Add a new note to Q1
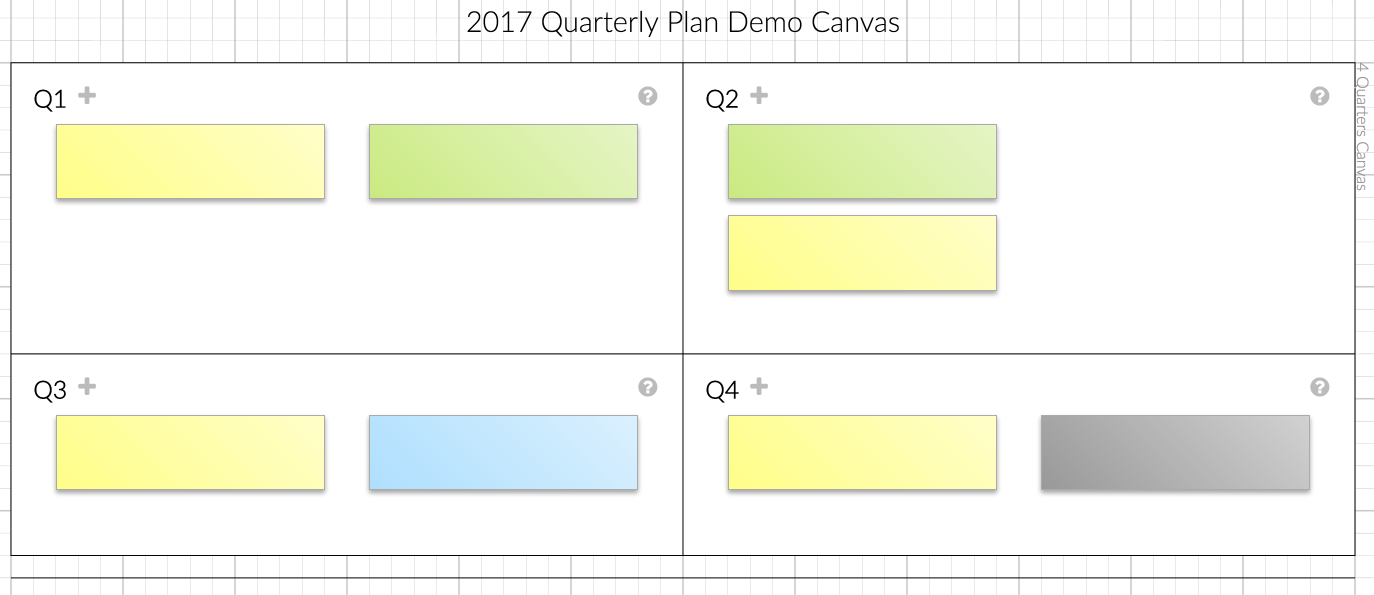 click(88, 96)
